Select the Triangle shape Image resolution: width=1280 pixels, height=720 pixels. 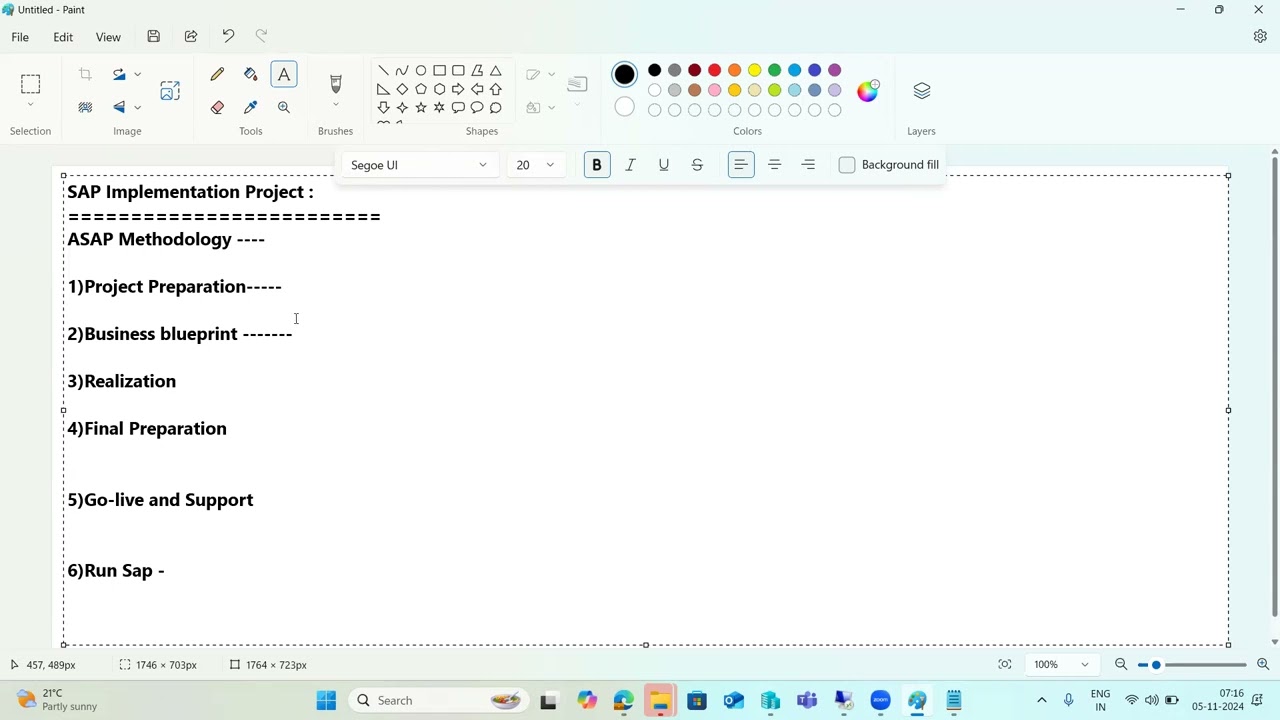(x=495, y=71)
